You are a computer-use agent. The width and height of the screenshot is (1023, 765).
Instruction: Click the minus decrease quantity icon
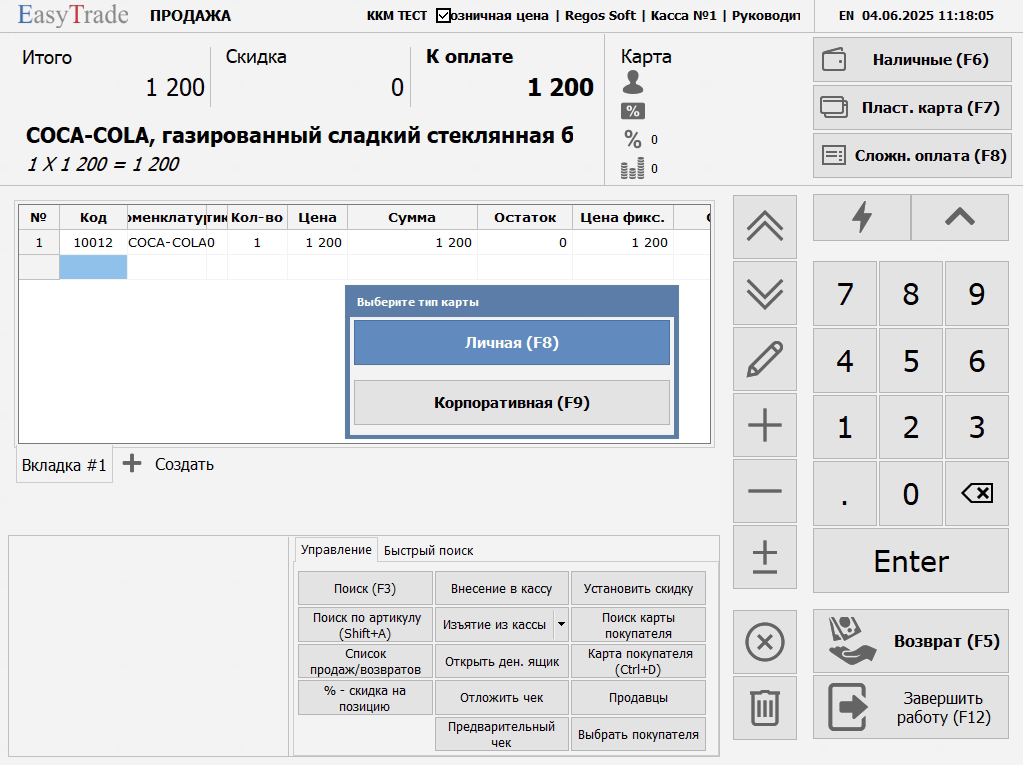[765, 492]
